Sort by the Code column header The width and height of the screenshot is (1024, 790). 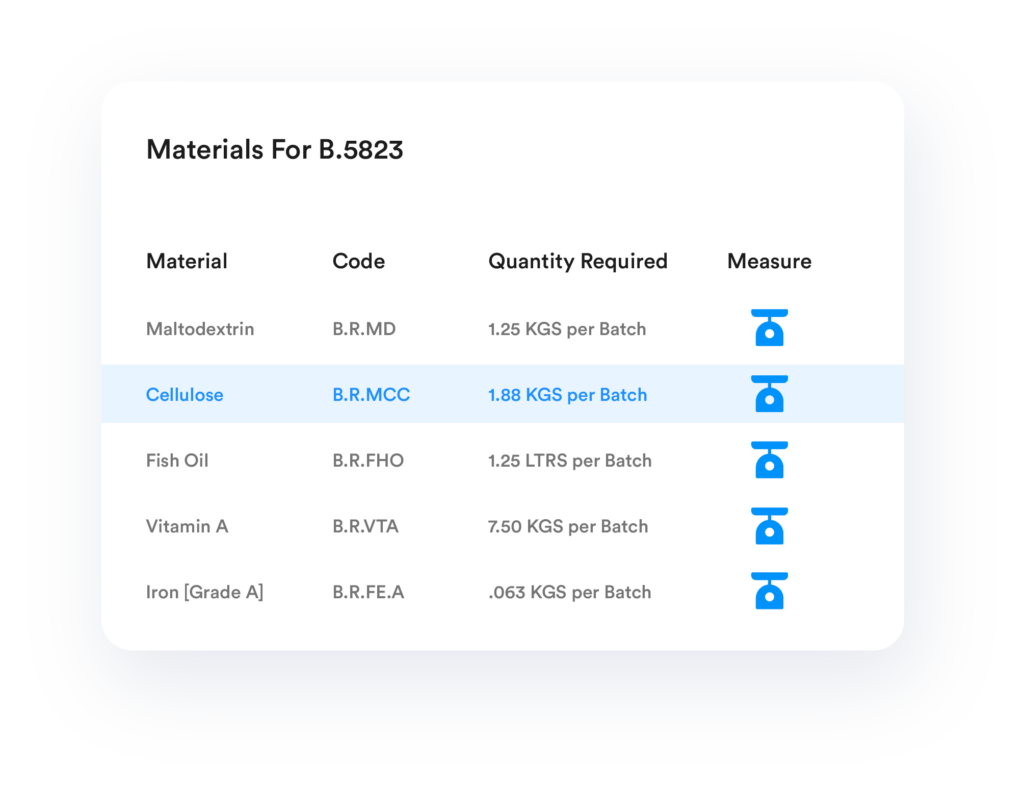[x=358, y=261]
